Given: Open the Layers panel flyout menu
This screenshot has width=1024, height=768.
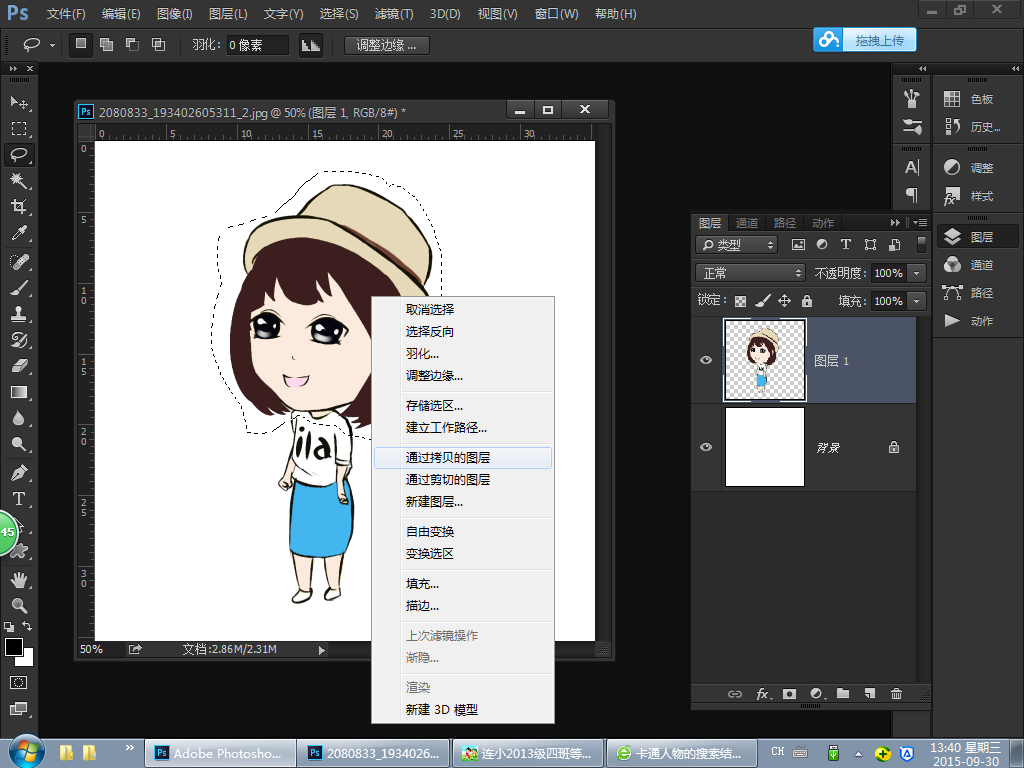Looking at the screenshot, I should tap(920, 223).
